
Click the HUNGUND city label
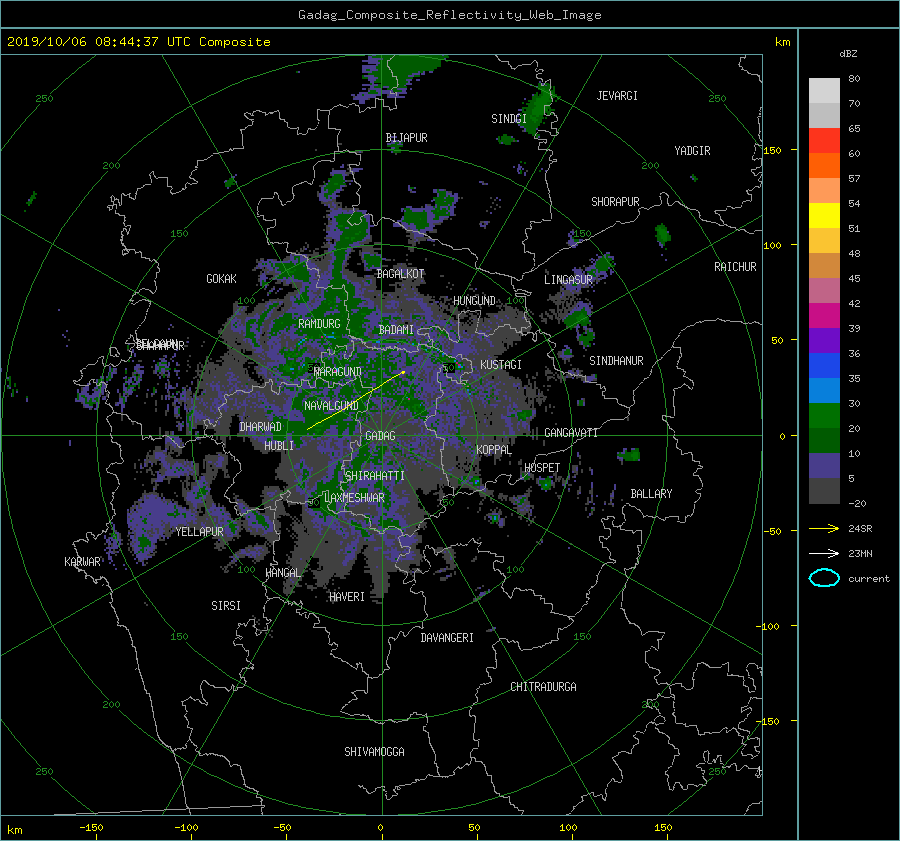(474, 301)
